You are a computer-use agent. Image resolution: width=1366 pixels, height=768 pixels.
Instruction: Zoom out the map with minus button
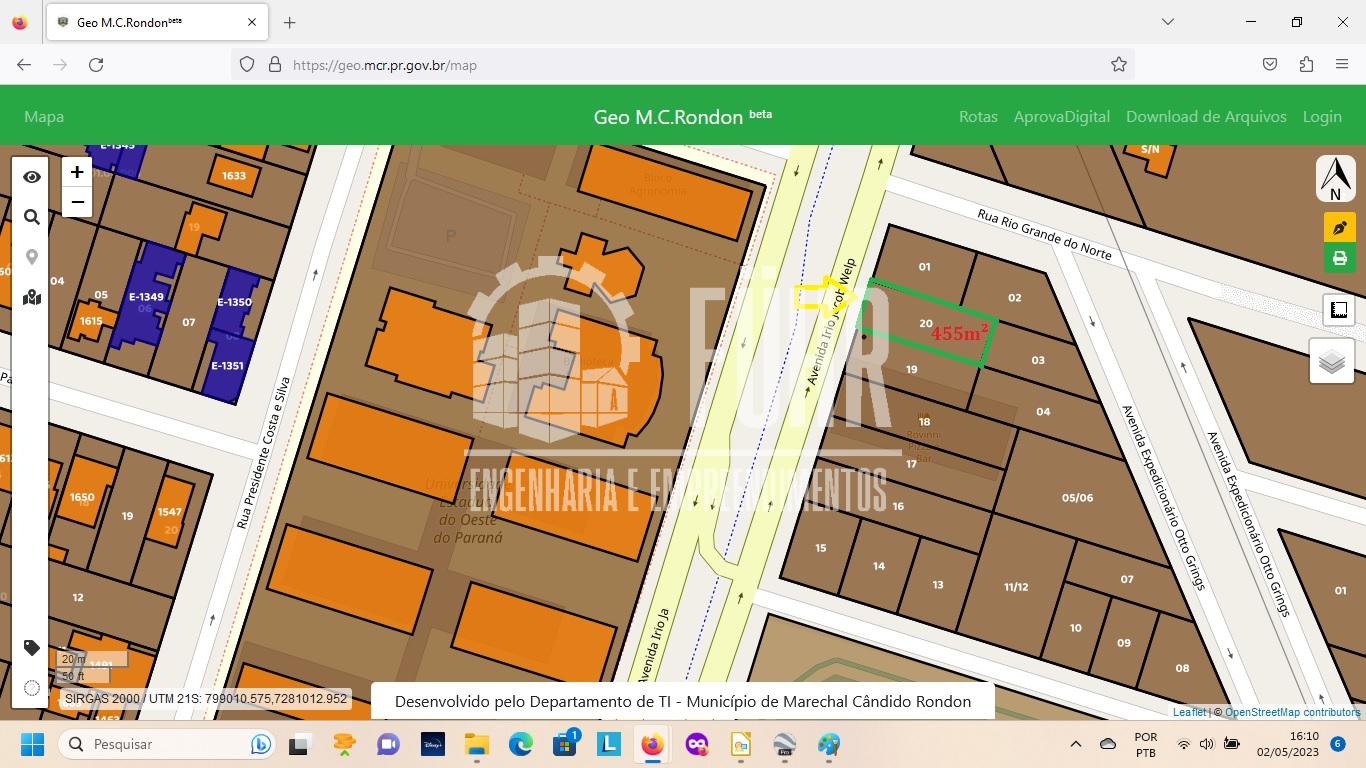click(x=77, y=202)
